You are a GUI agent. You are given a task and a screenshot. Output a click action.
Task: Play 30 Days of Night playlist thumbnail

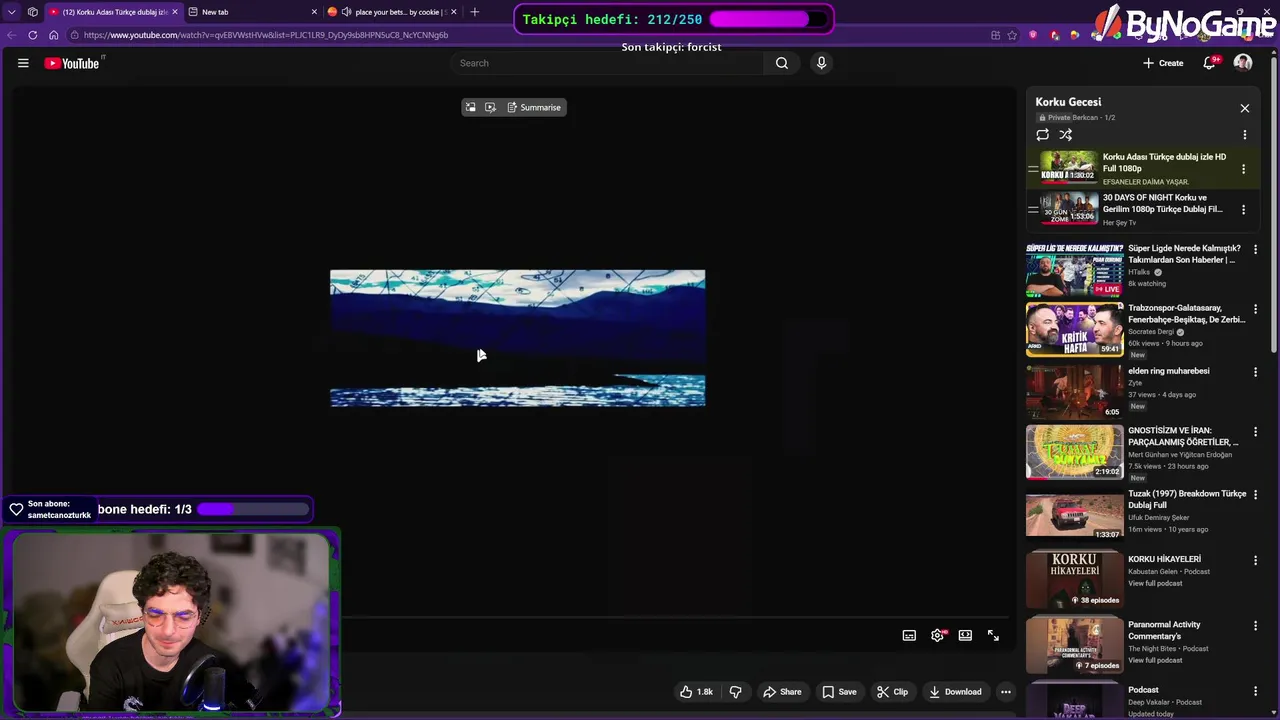click(1069, 208)
